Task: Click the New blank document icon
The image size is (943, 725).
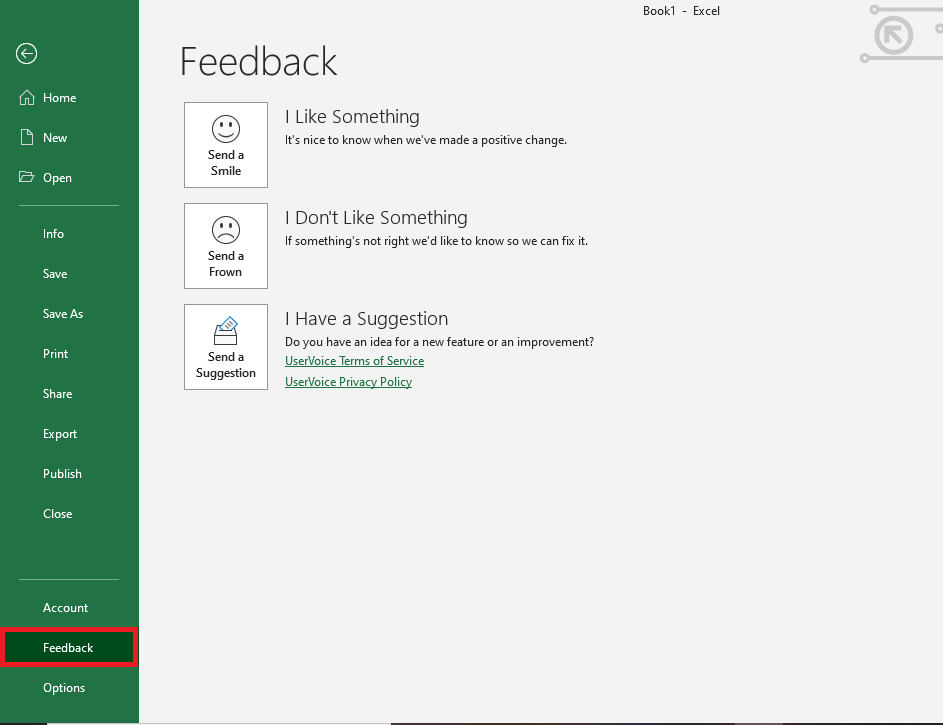Action: (26, 137)
